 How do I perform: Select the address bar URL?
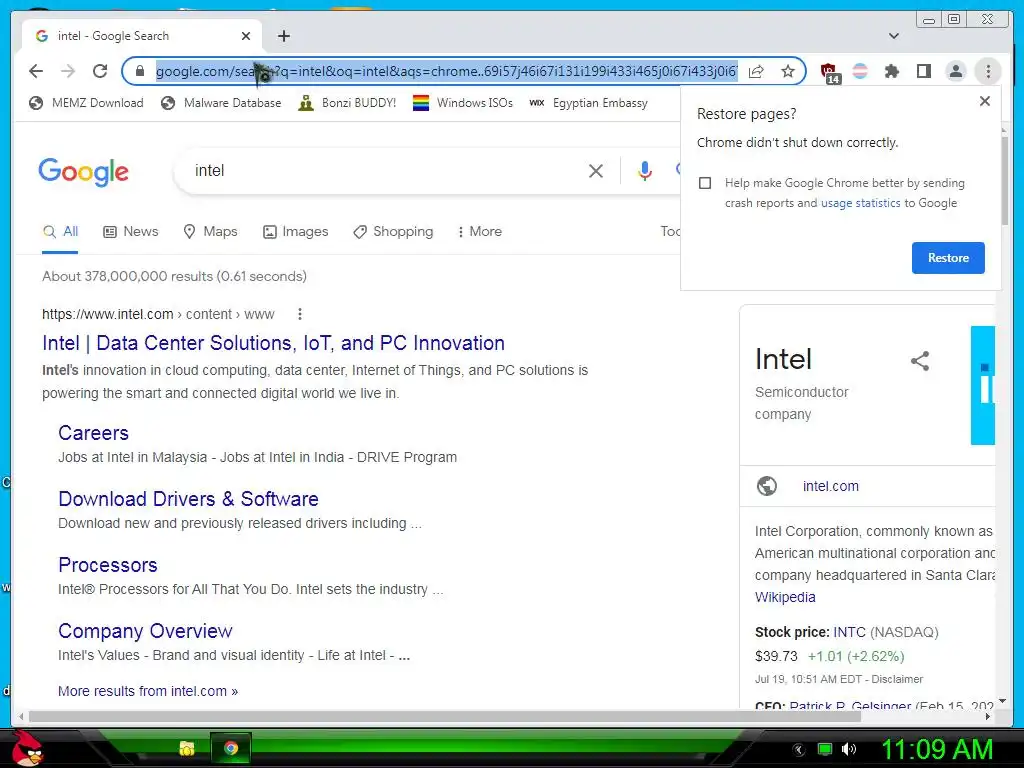[447, 71]
